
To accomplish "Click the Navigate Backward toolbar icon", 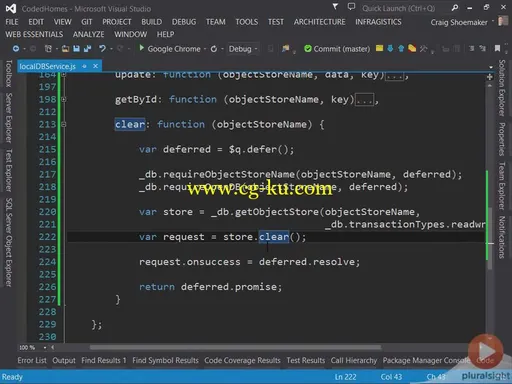I will 16,49.
